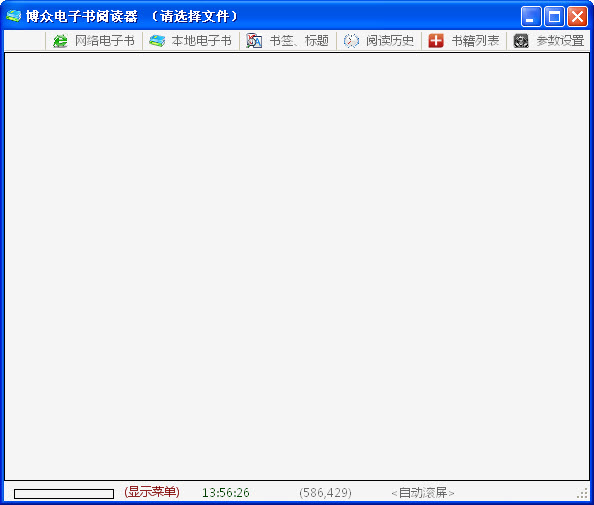The width and height of the screenshot is (594, 505).
Task: Click the empty reading content area
Action: 297,267
